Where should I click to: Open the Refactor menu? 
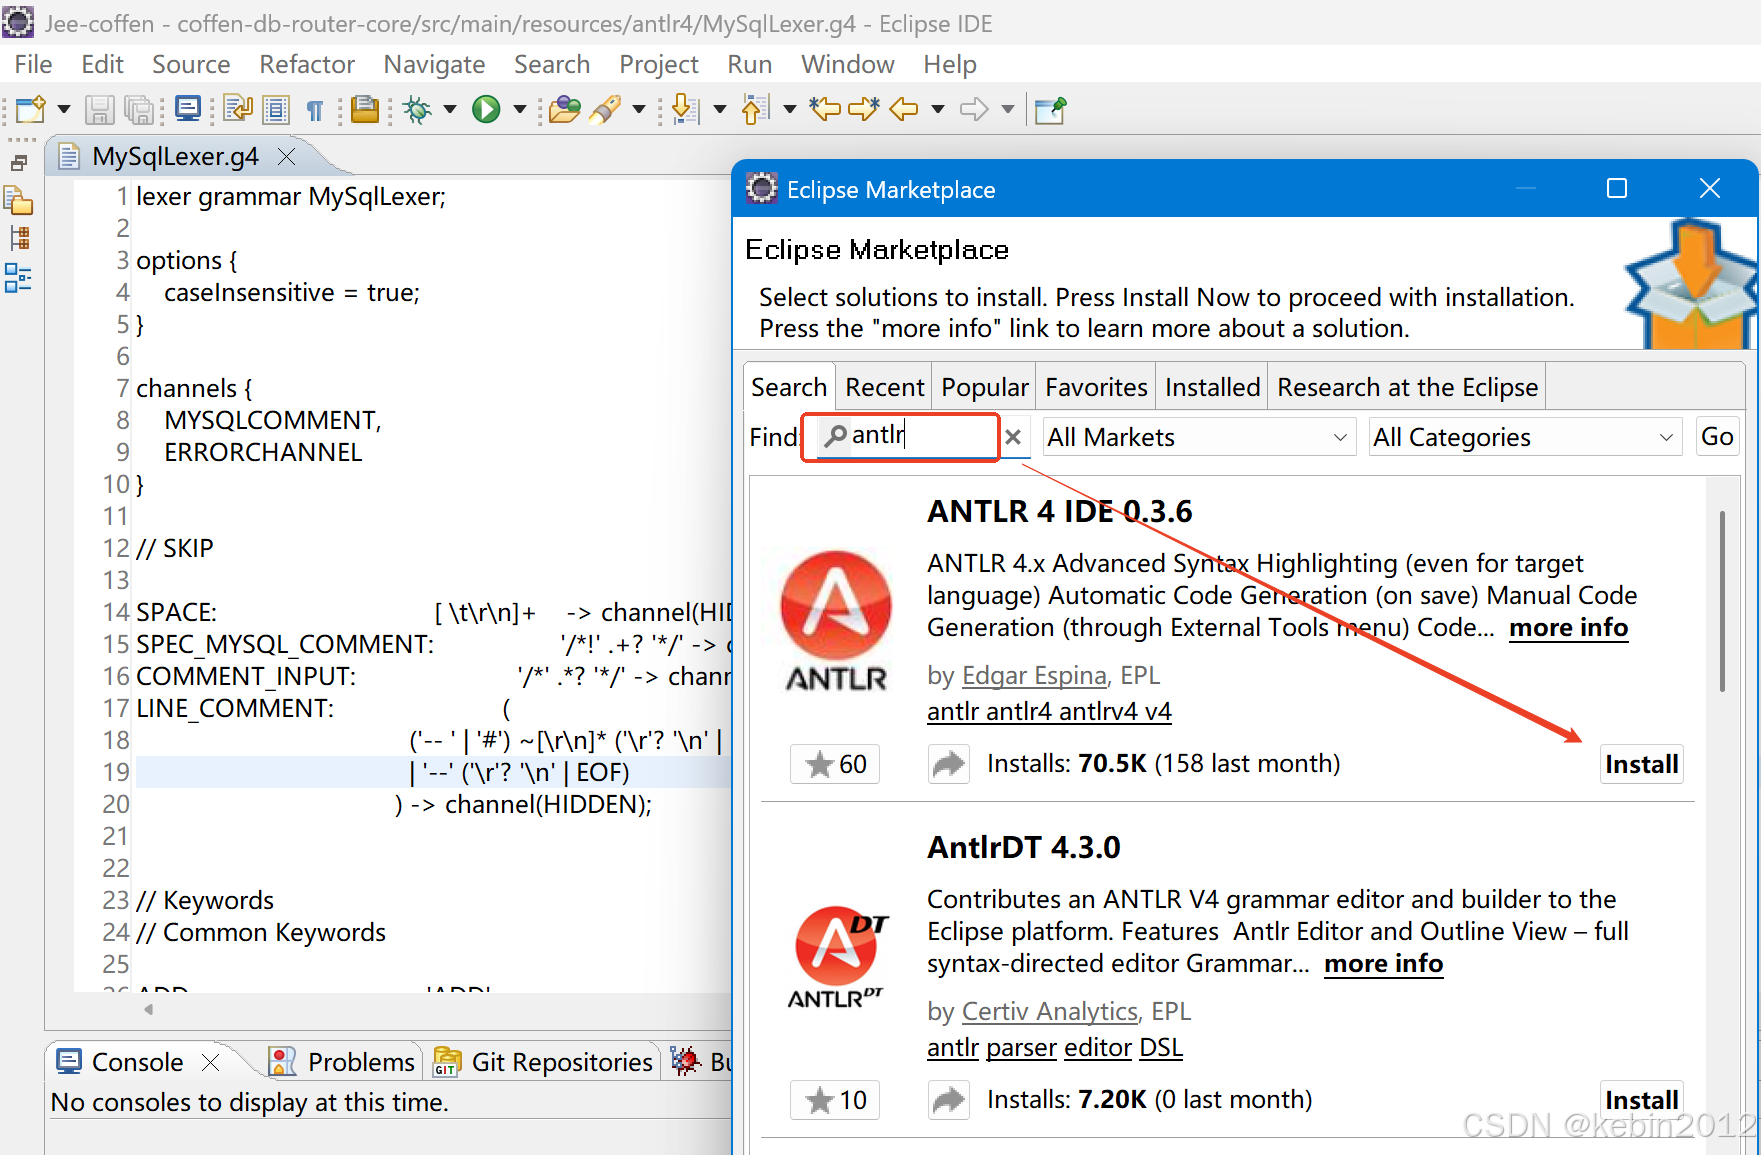pyautogui.click(x=307, y=64)
